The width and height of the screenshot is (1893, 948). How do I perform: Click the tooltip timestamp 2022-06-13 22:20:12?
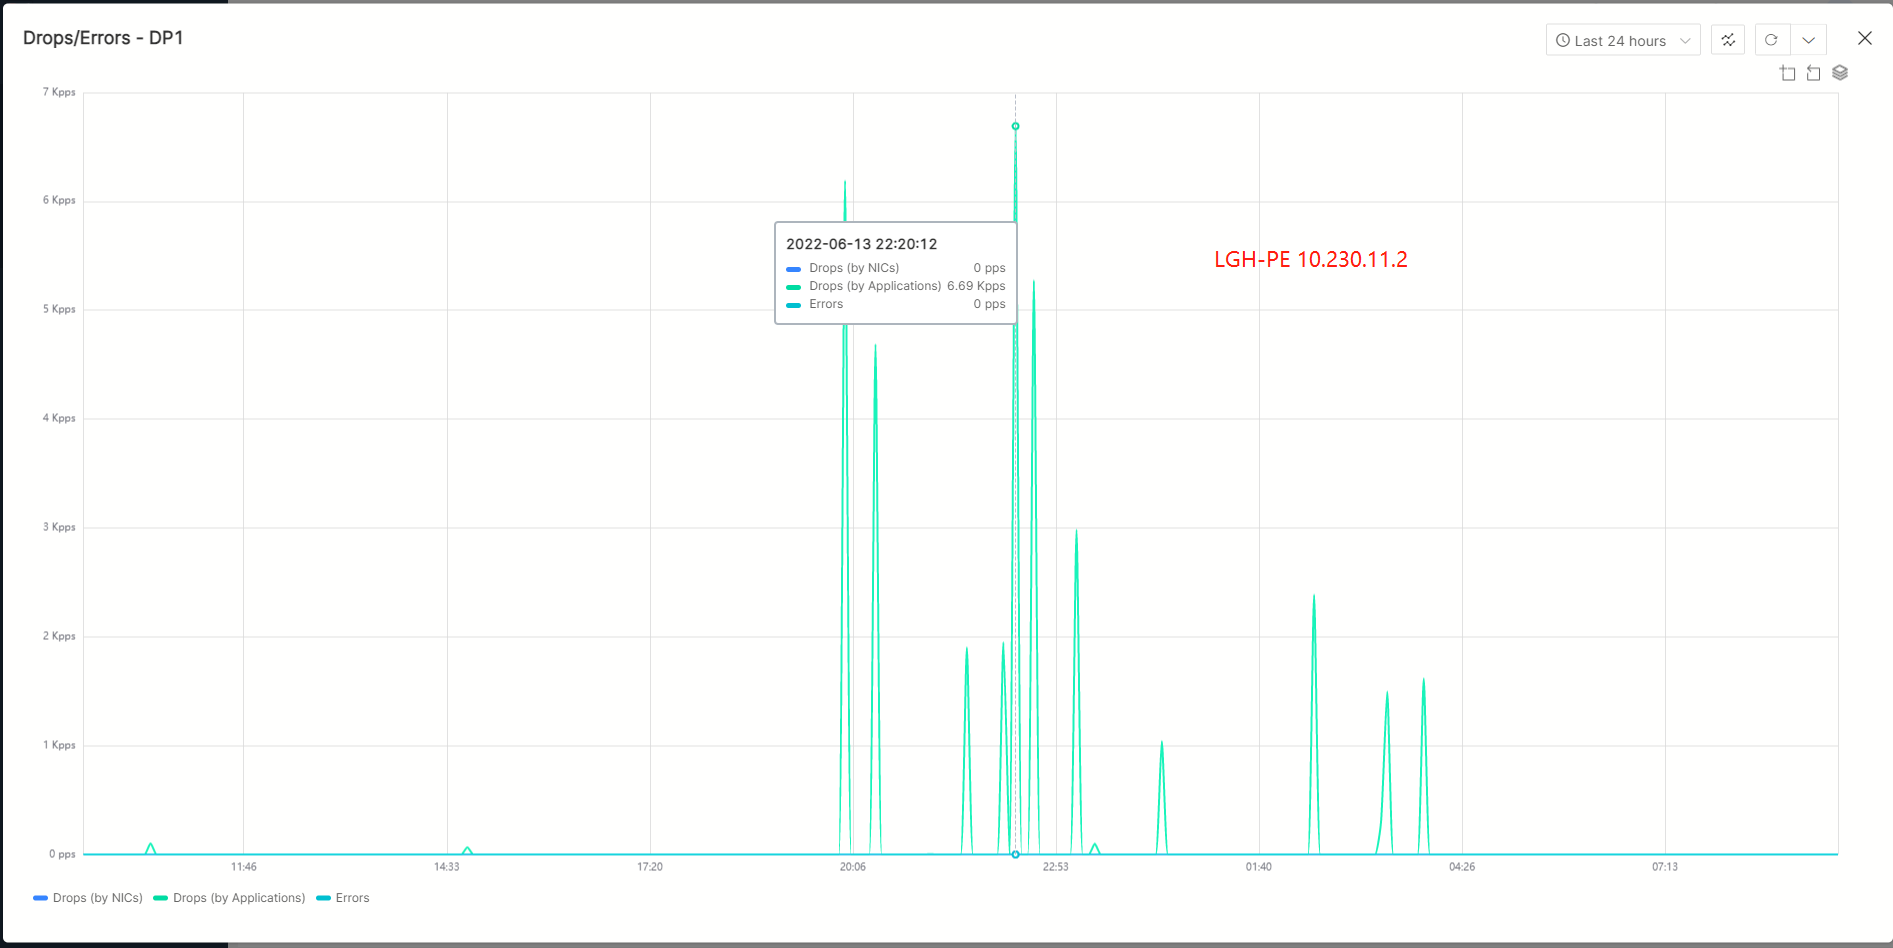tap(861, 244)
